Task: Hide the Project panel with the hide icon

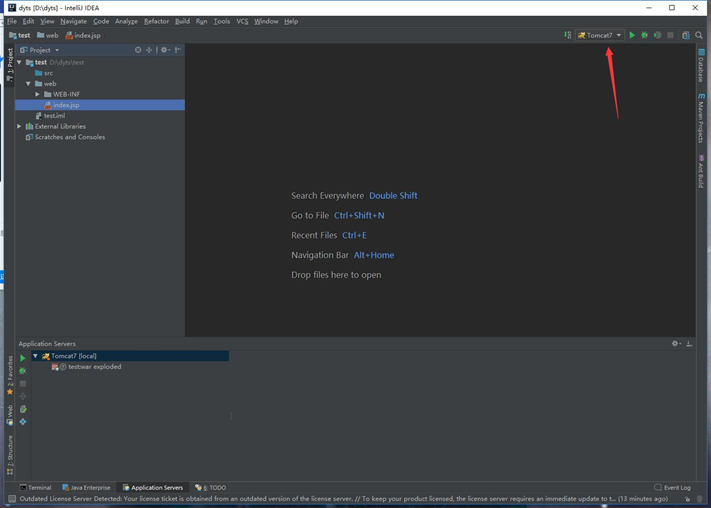Action: 178,50
